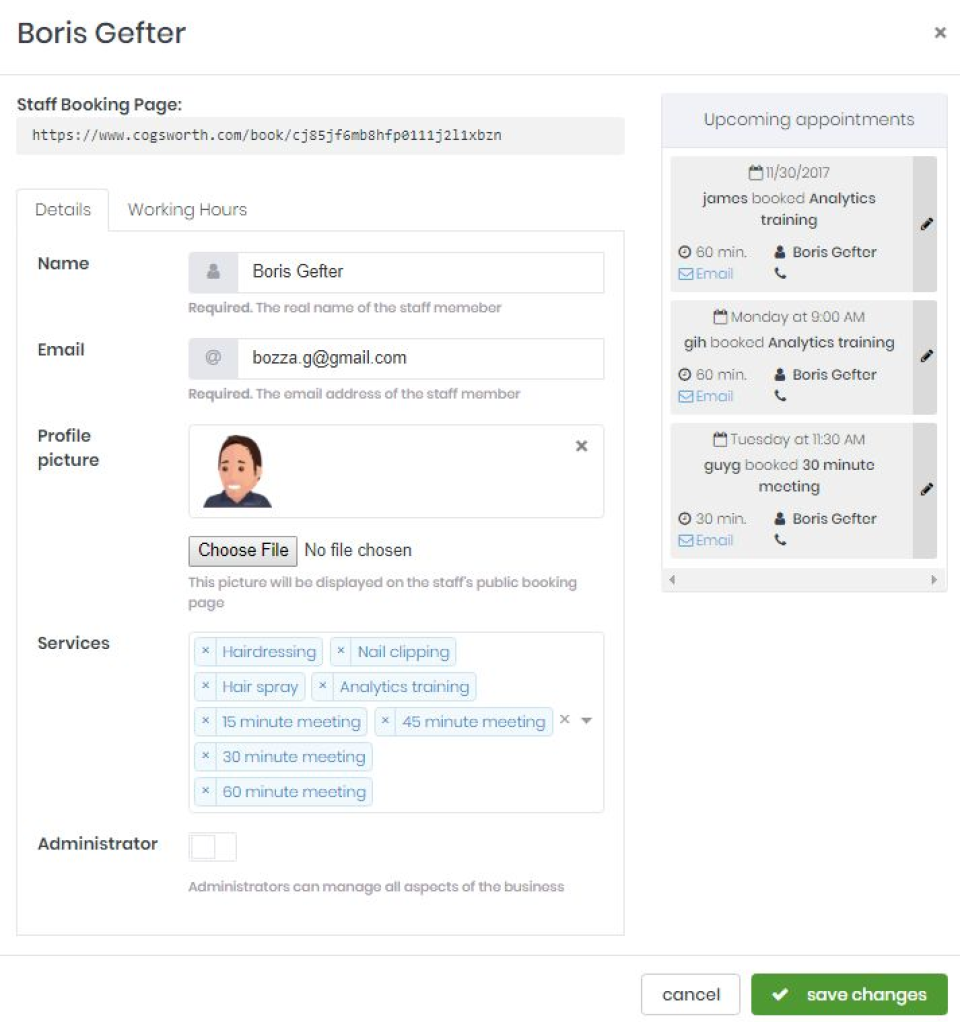960x1022 pixels.
Task: Remove the profile picture
Action: [581, 446]
